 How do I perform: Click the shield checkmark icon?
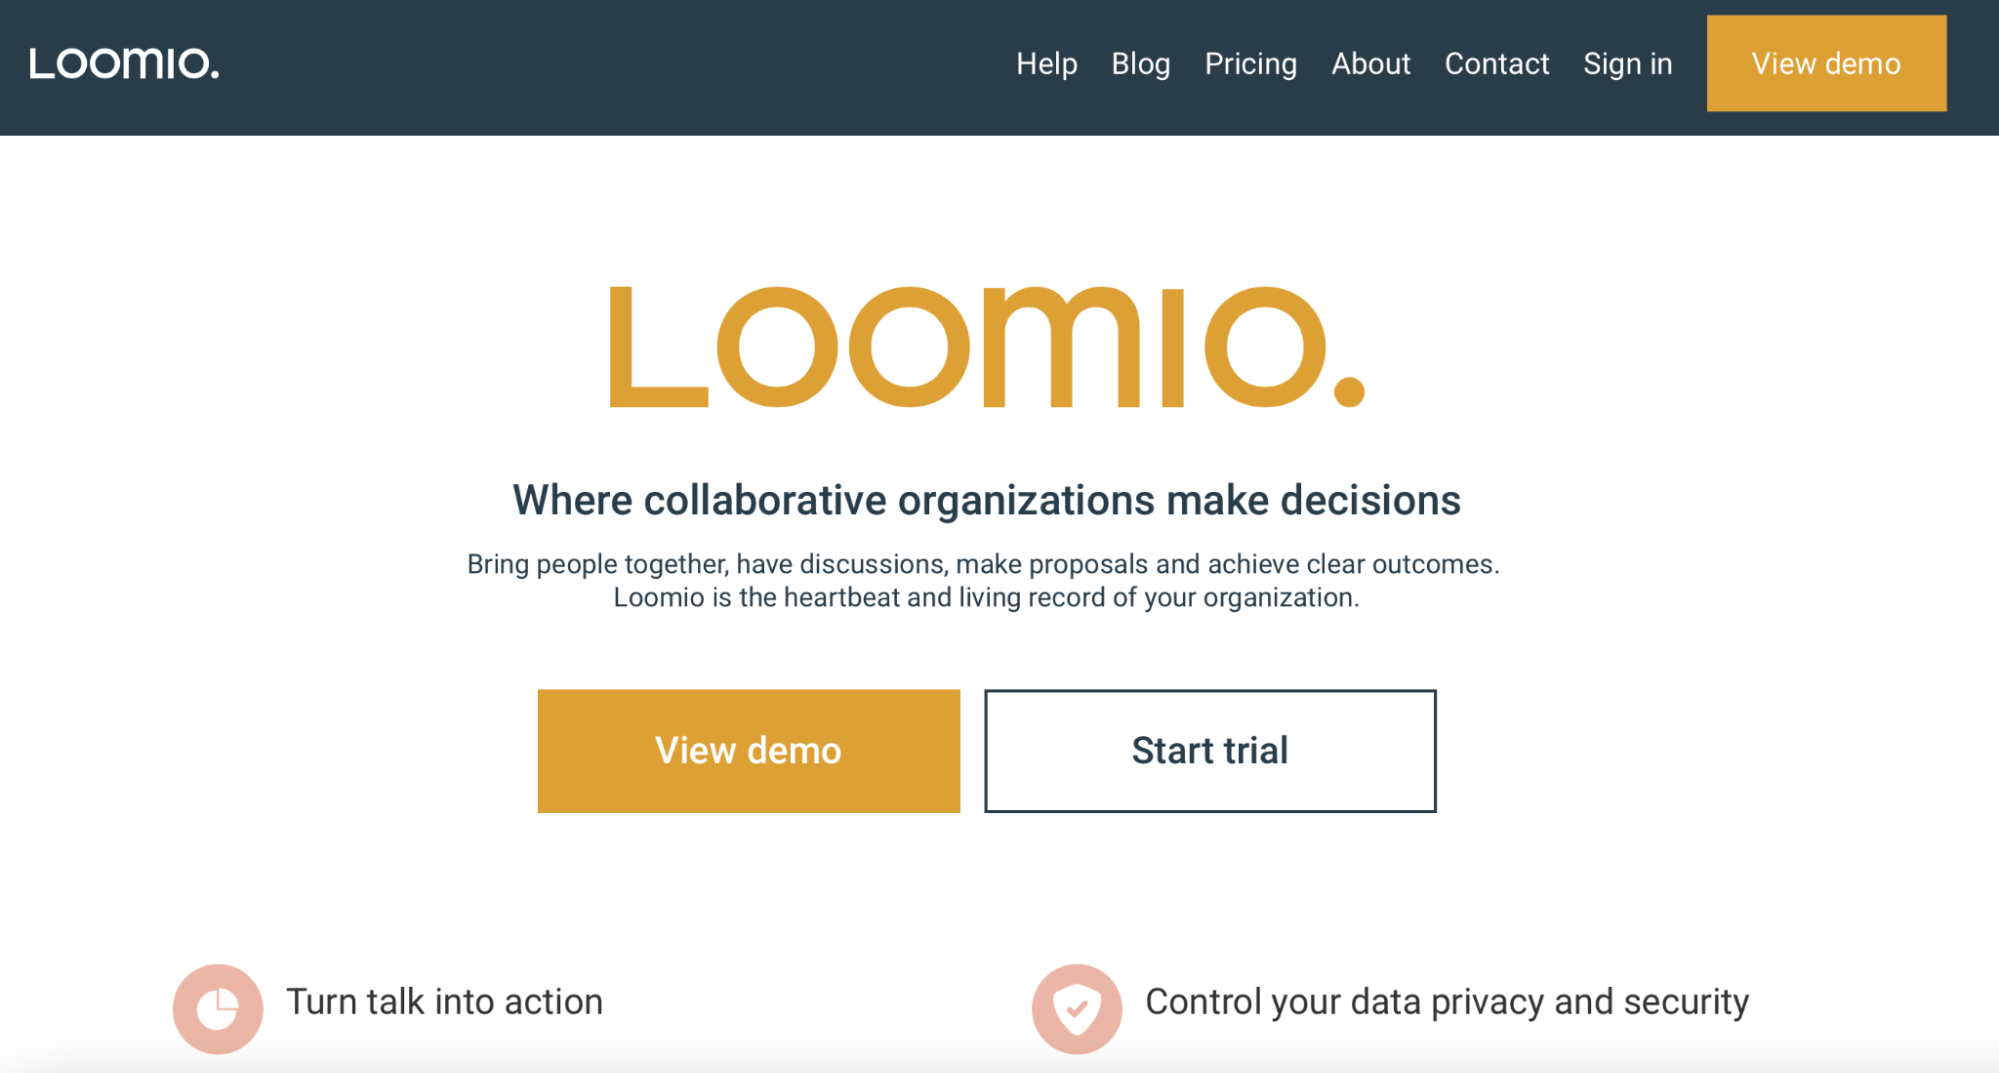(1076, 1007)
